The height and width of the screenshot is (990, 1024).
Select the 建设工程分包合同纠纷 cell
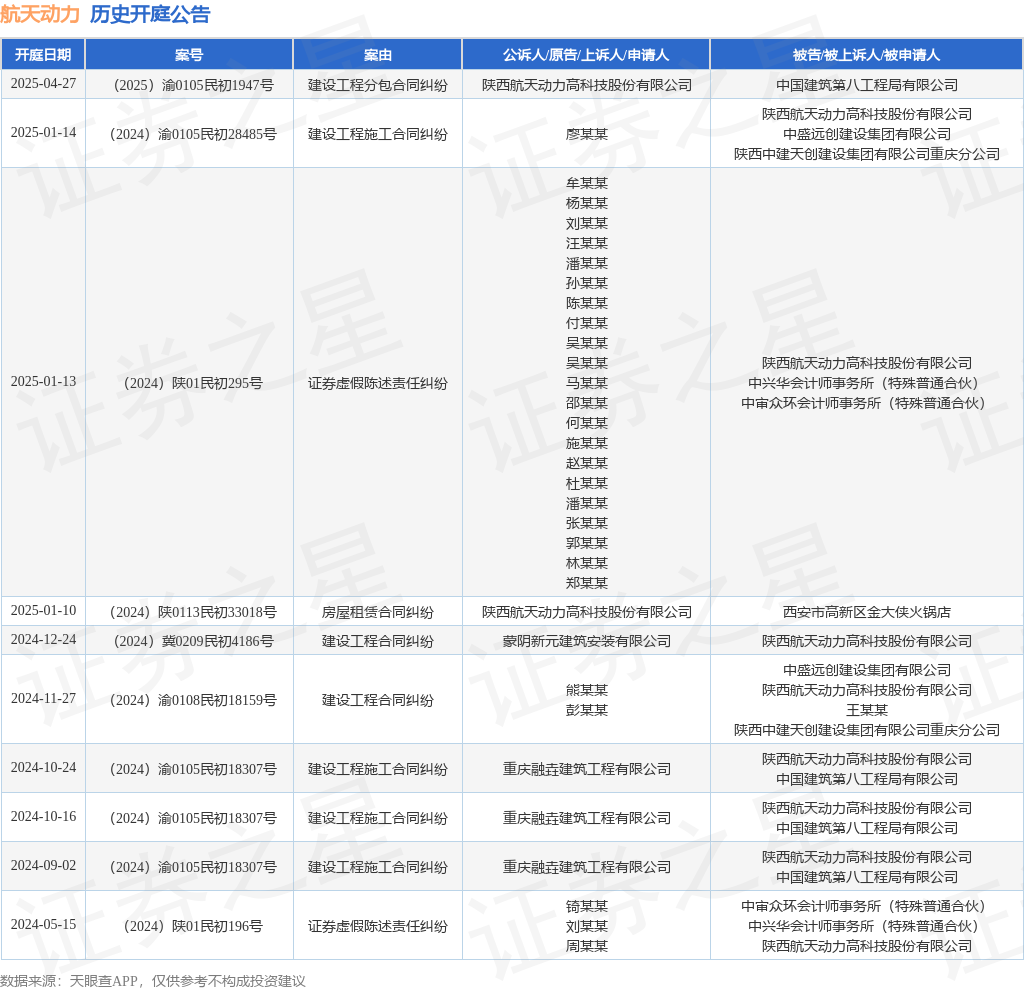pos(377,85)
